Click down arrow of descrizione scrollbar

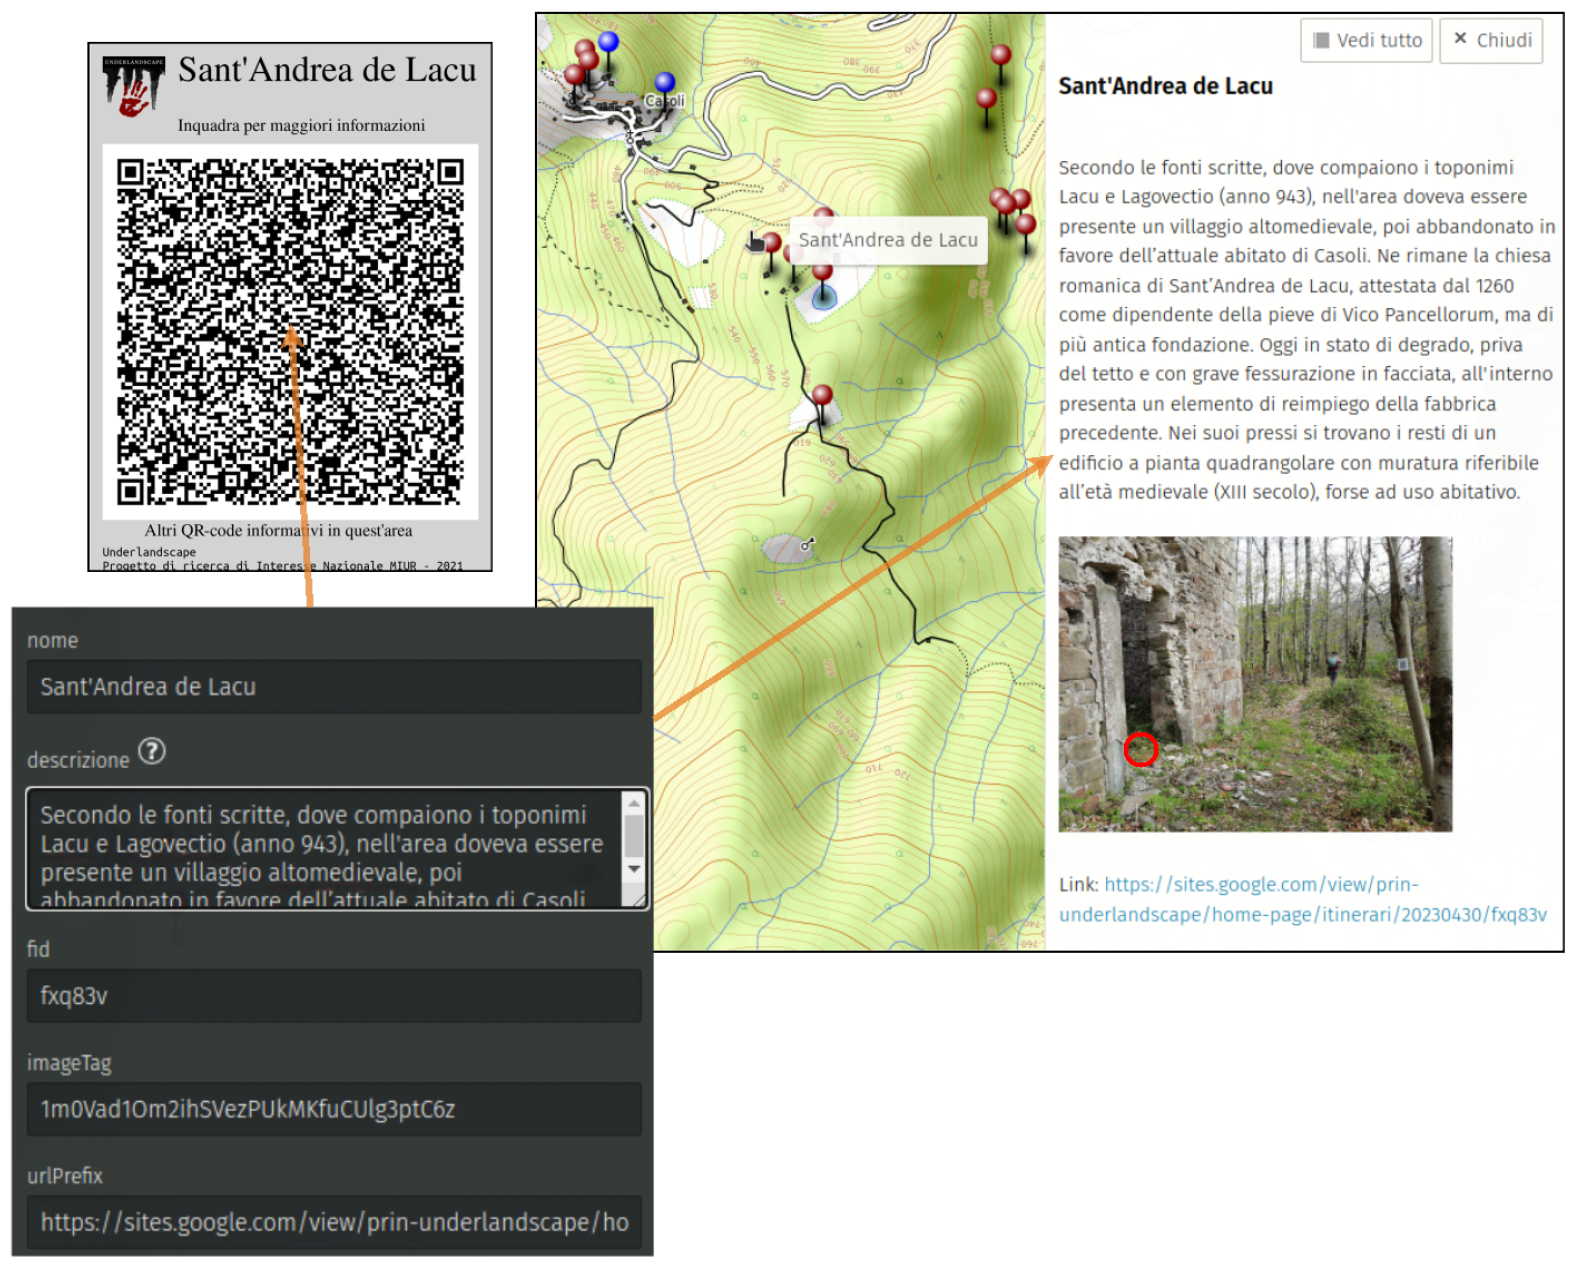(634, 869)
